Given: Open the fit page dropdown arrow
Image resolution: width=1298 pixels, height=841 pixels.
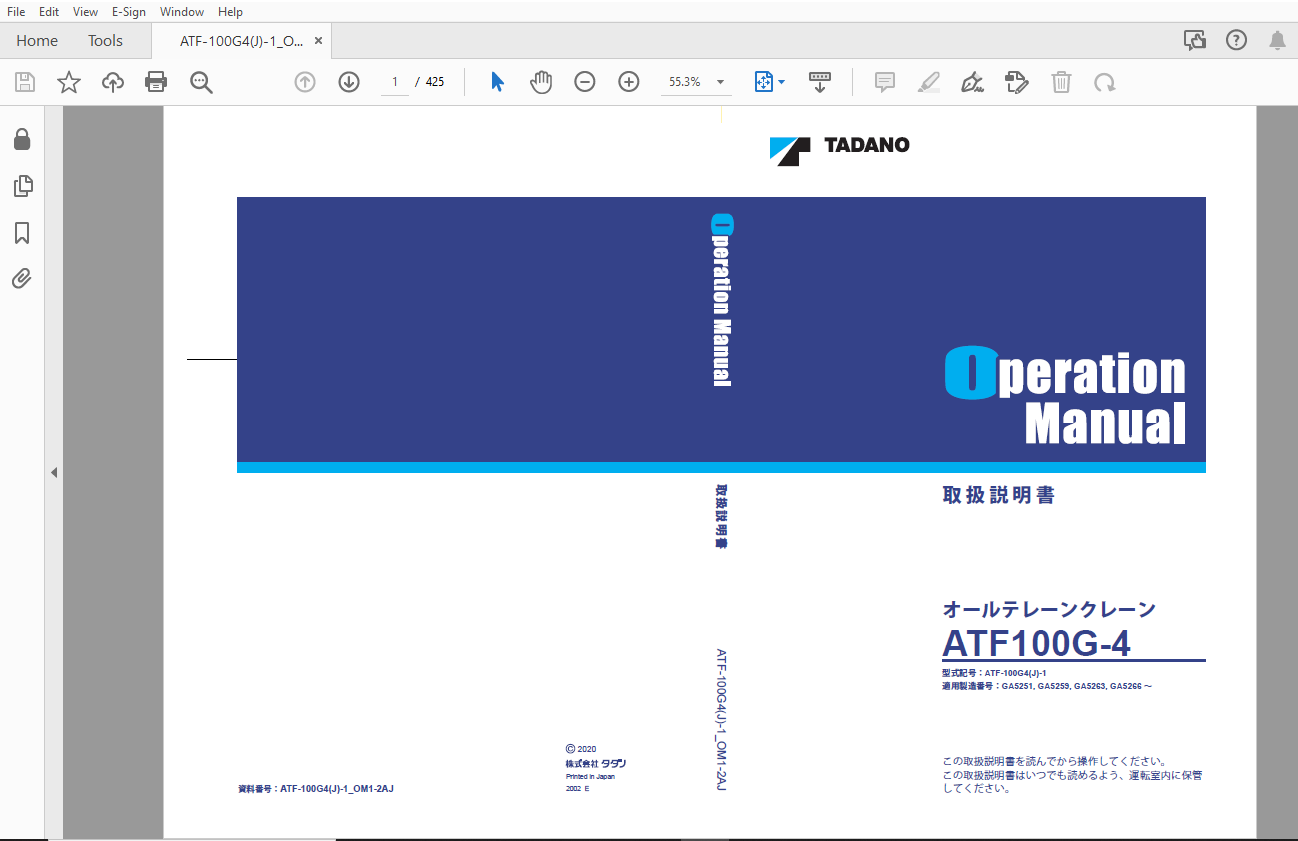Looking at the screenshot, I should pyautogui.click(x=781, y=82).
